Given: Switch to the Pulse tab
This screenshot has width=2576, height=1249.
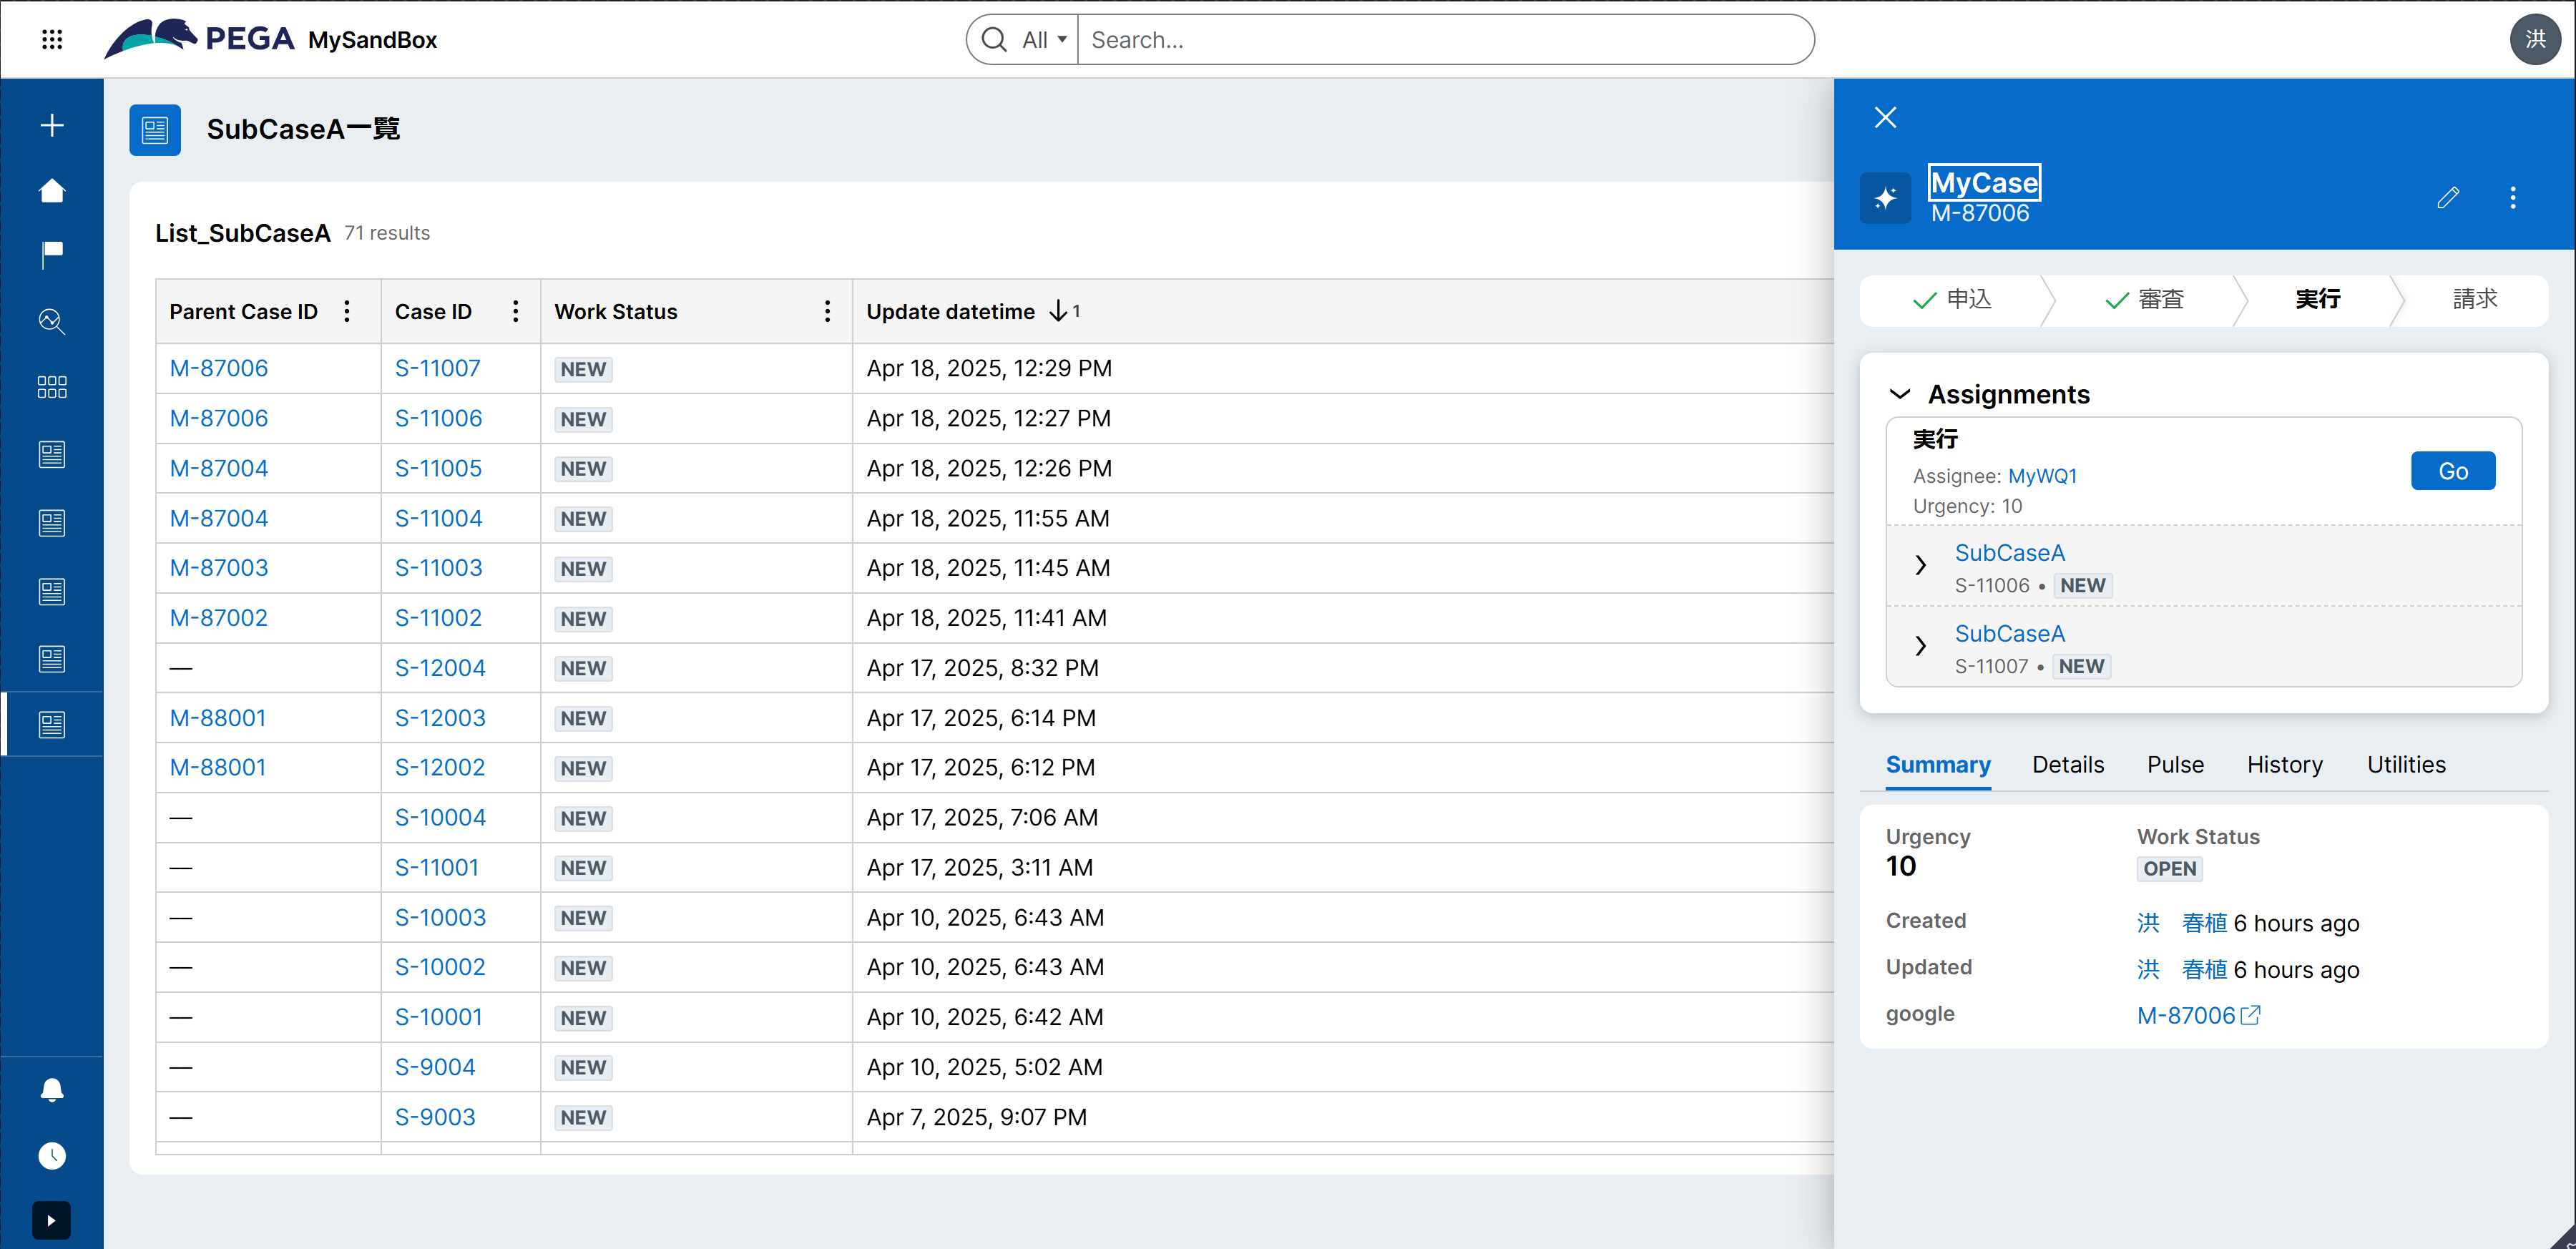Looking at the screenshot, I should [x=2175, y=765].
